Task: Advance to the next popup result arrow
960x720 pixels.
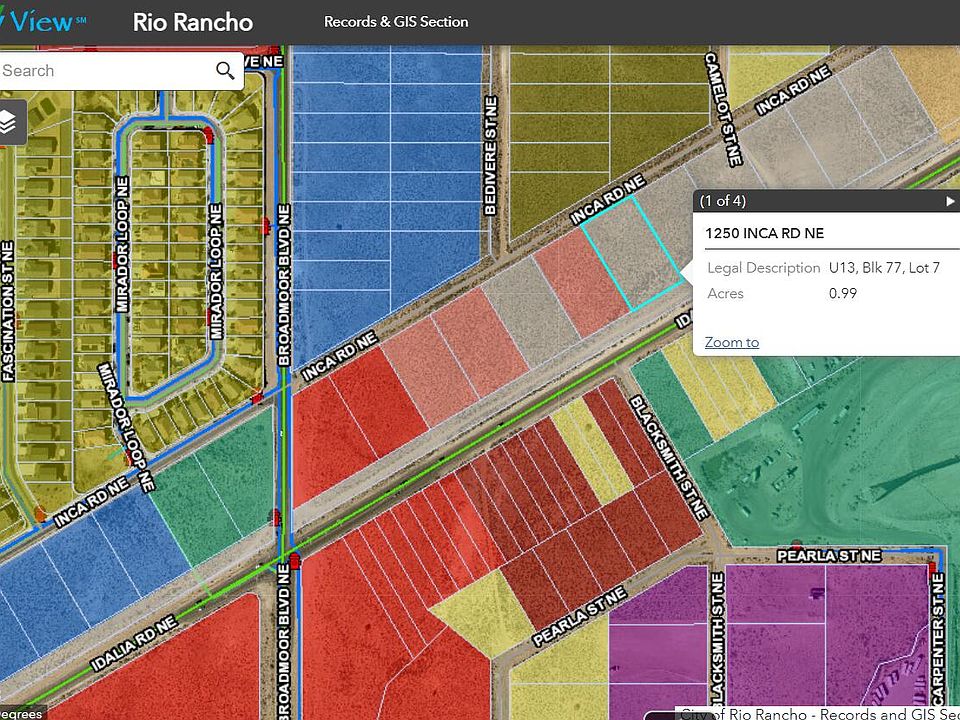Action: click(x=950, y=201)
